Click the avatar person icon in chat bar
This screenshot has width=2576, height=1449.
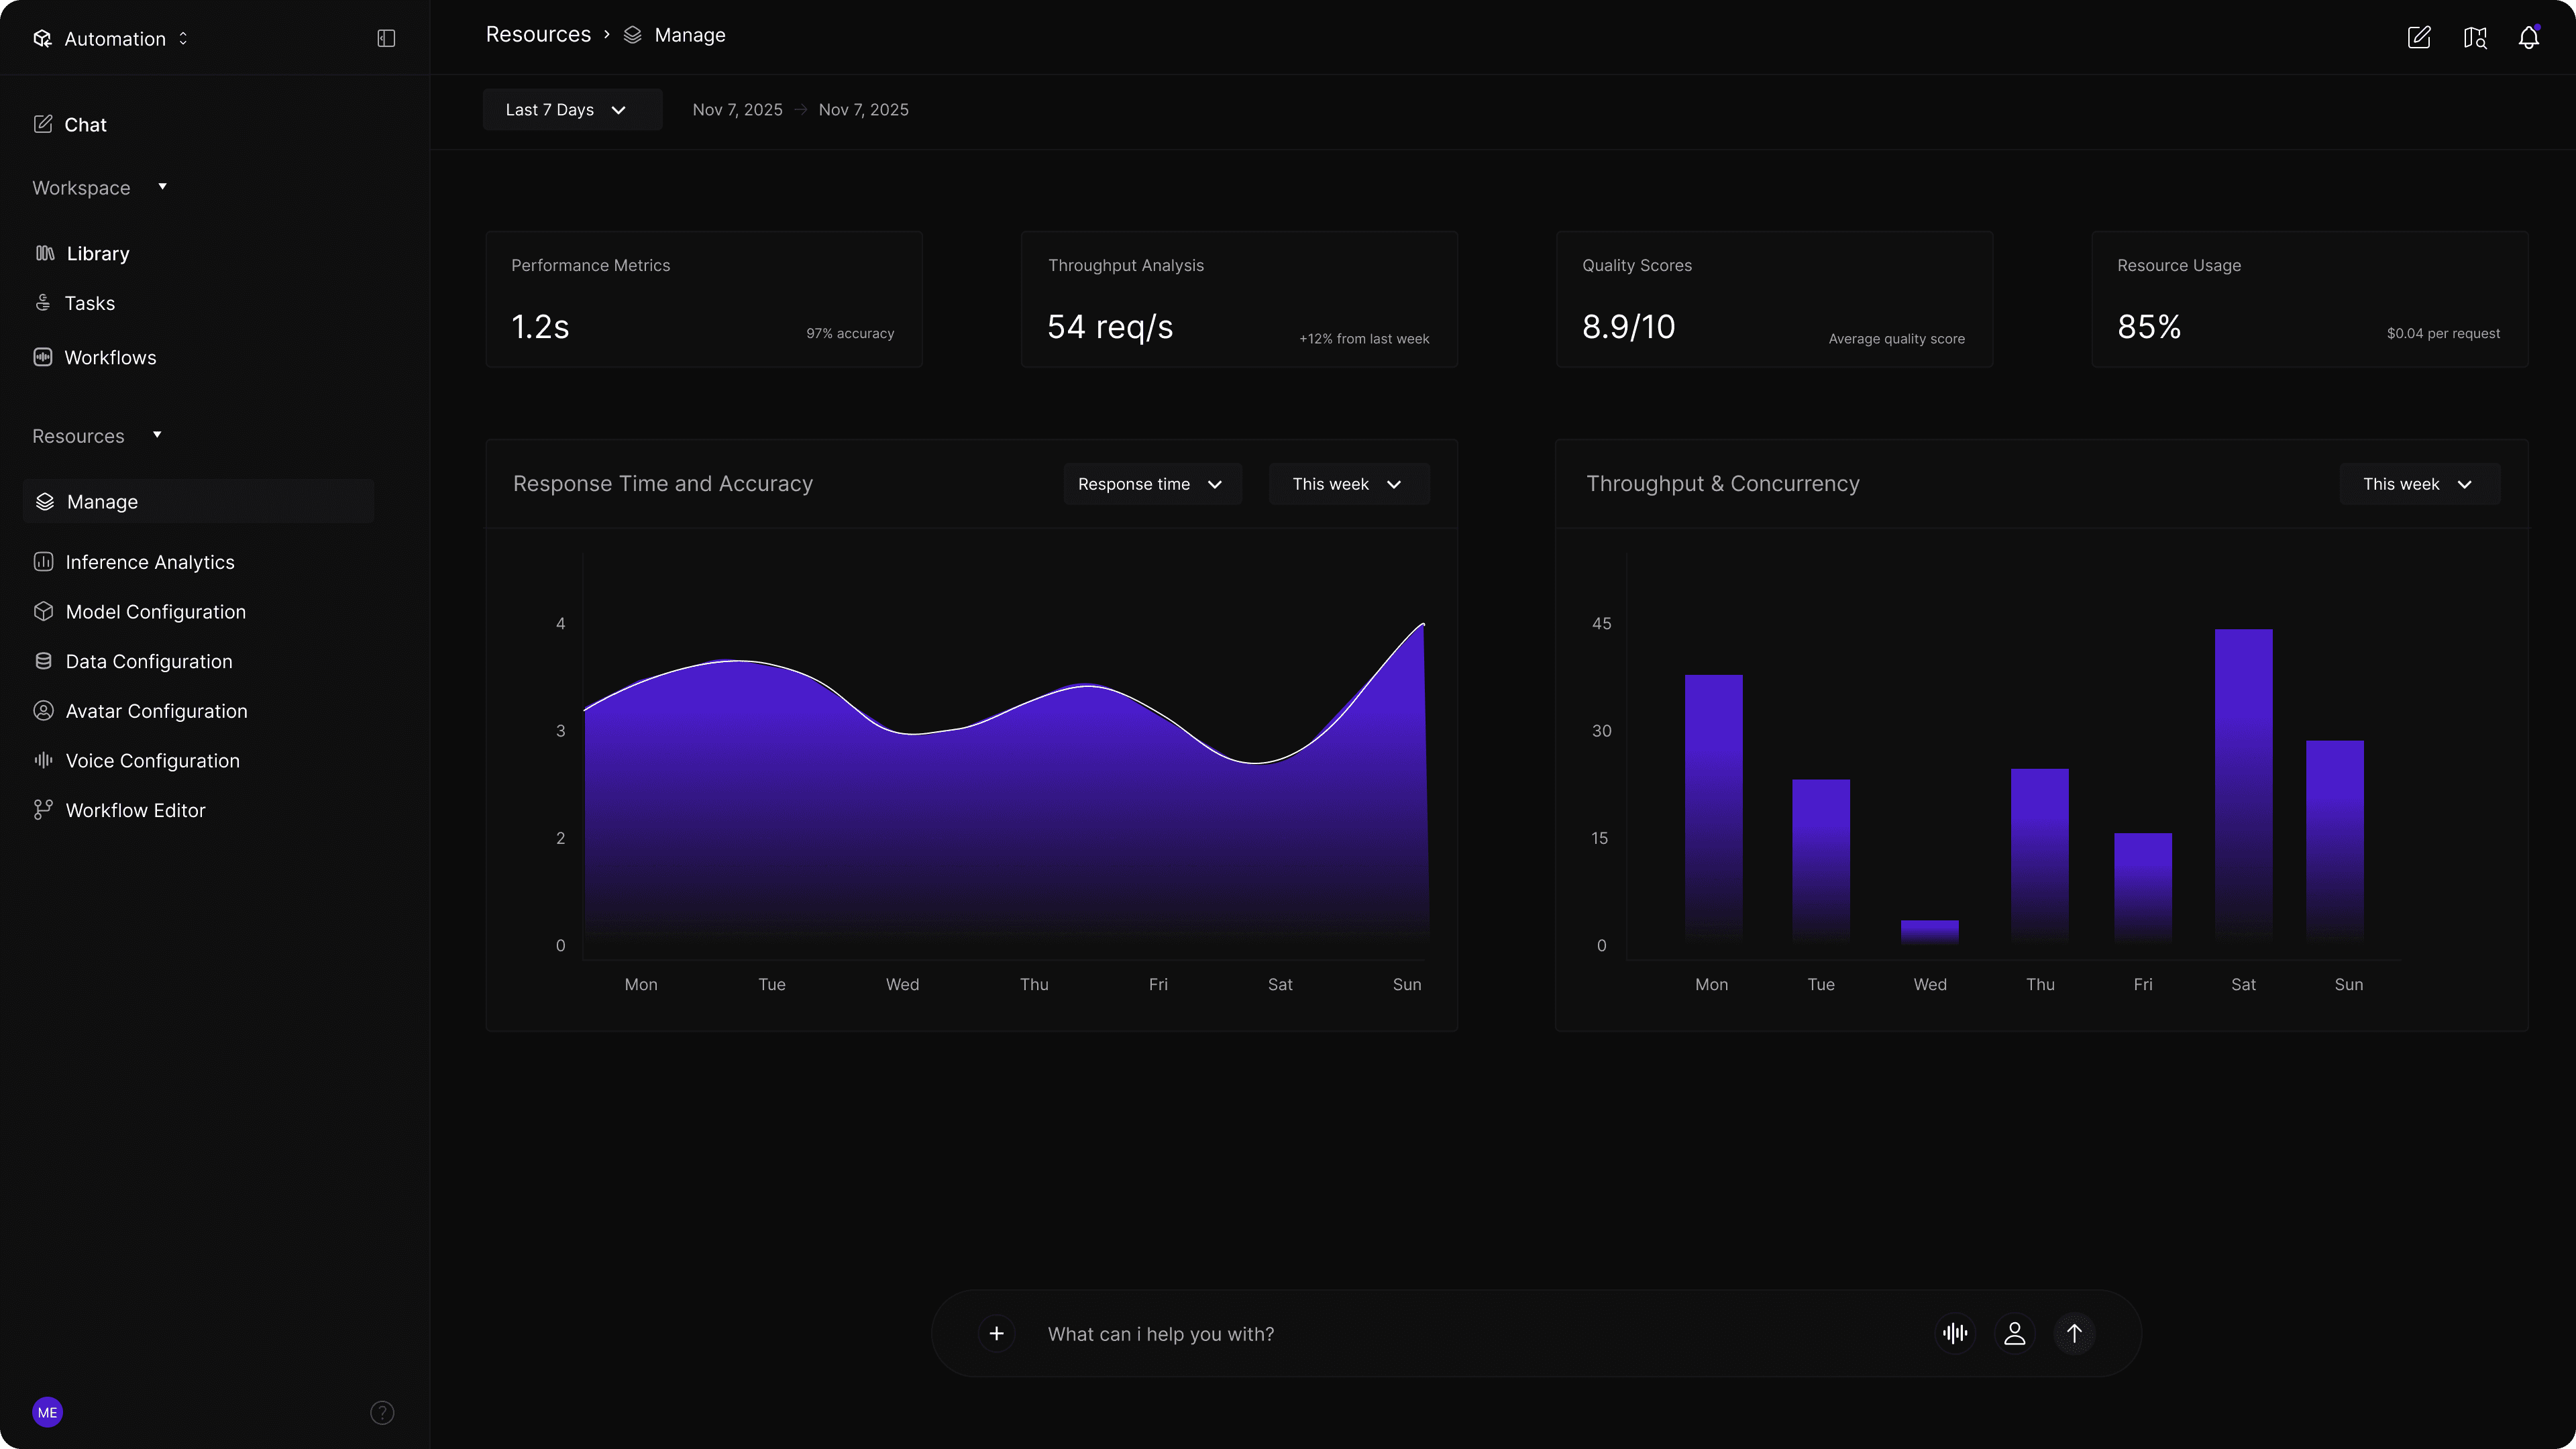pos(2015,1333)
